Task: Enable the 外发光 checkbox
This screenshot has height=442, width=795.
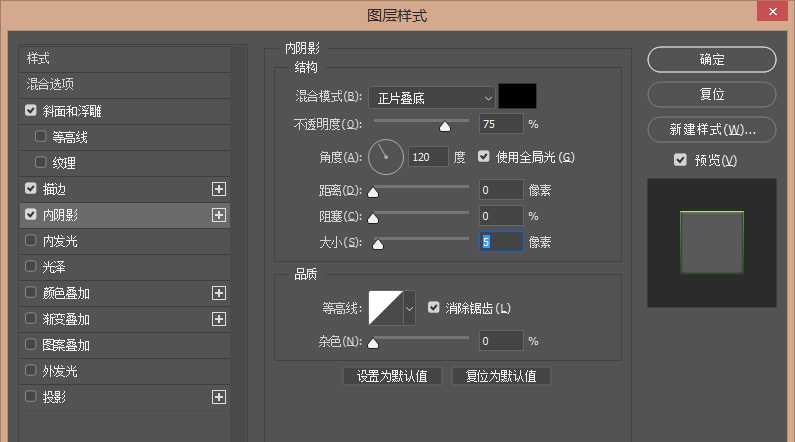Action: (x=31, y=371)
